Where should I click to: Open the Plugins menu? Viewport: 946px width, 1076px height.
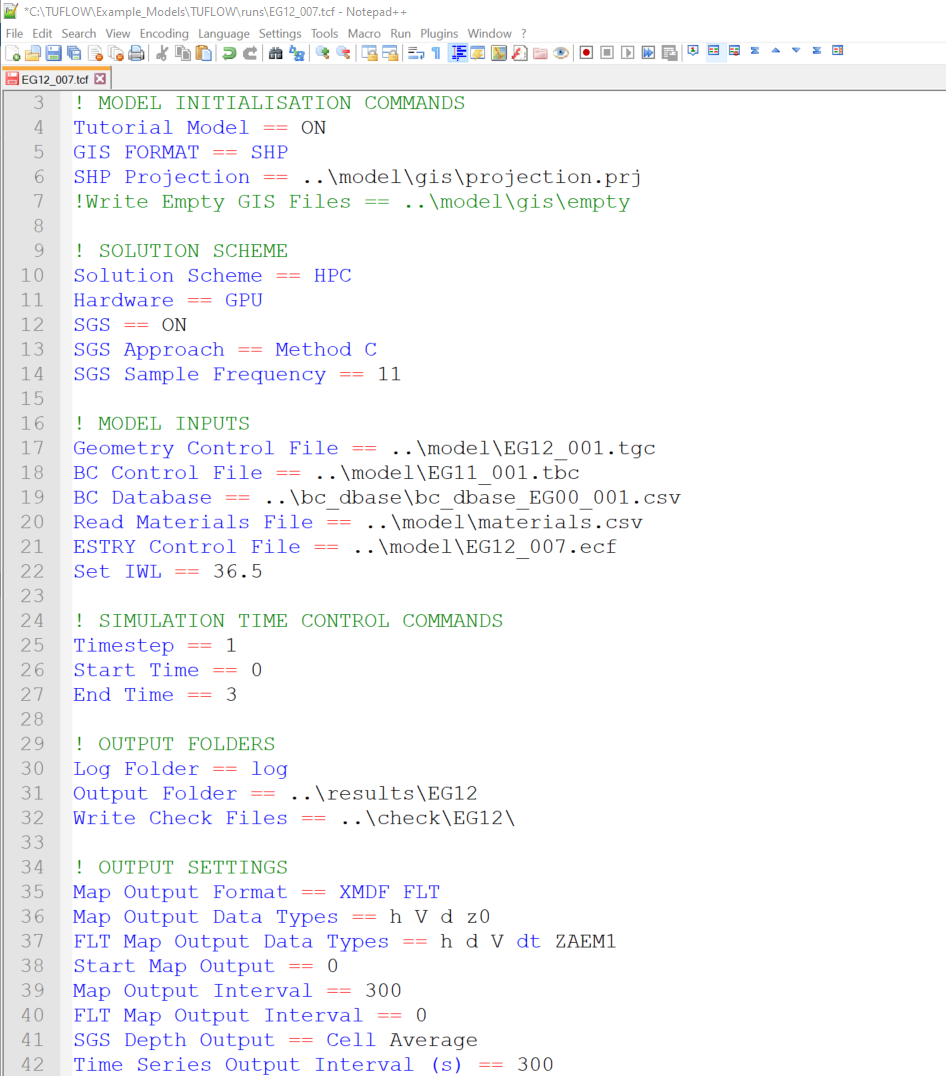pos(438,33)
